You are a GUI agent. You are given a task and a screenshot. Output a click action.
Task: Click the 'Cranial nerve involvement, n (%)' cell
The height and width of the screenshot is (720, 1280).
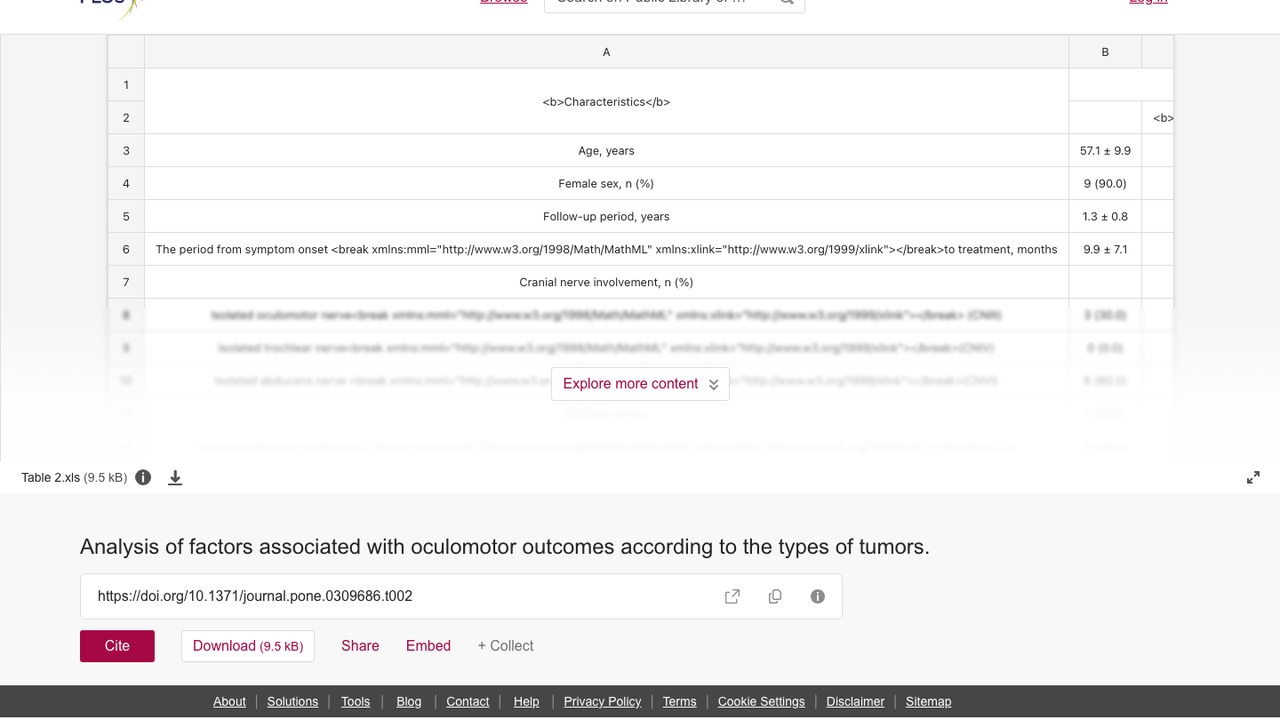point(606,283)
